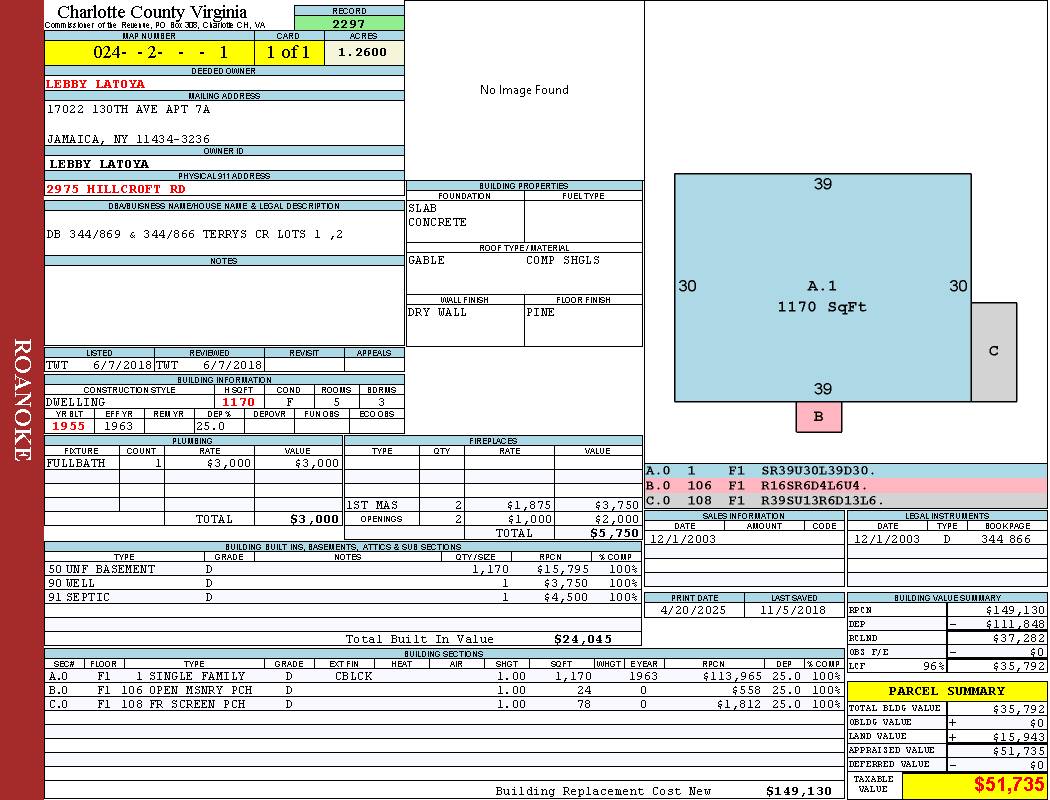Image resolution: width=1050 pixels, height=800 pixels.
Task: Click fireplaces total $5,750
Action: click(x=615, y=534)
